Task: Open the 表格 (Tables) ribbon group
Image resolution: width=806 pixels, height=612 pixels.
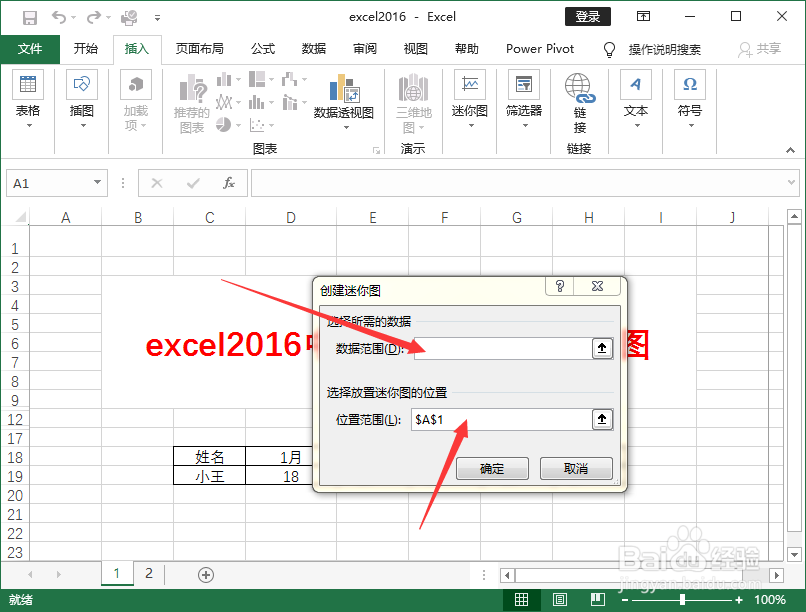Action: pyautogui.click(x=28, y=99)
